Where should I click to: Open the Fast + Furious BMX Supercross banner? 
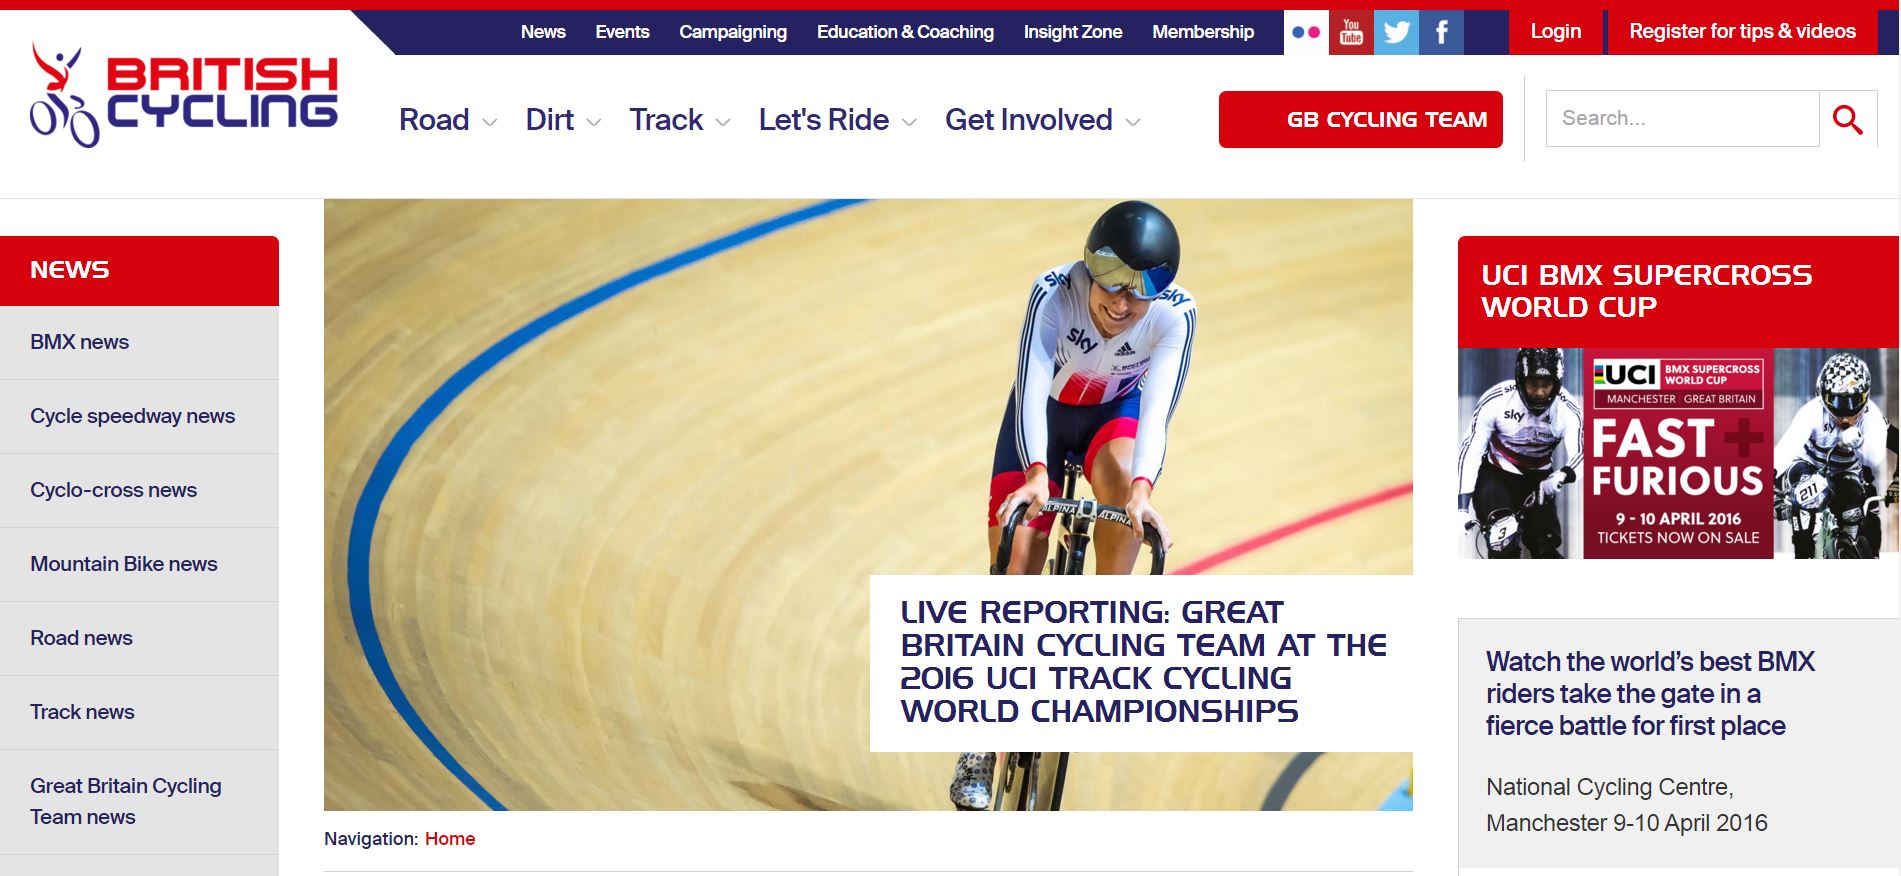click(1678, 453)
